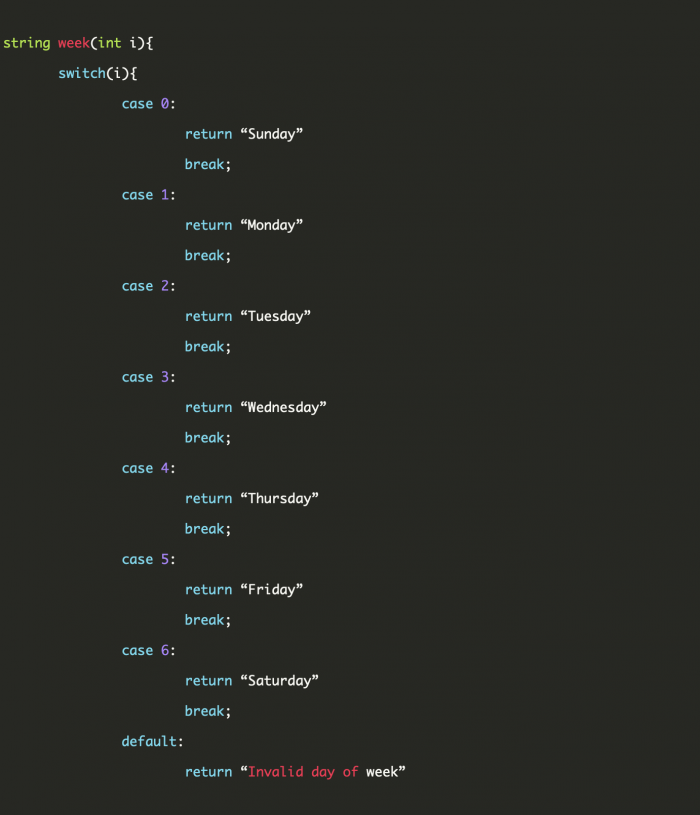Click the "int" parameter type
This screenshot has width=700, height=815.
pyautogui.click(x=110, y=43)
